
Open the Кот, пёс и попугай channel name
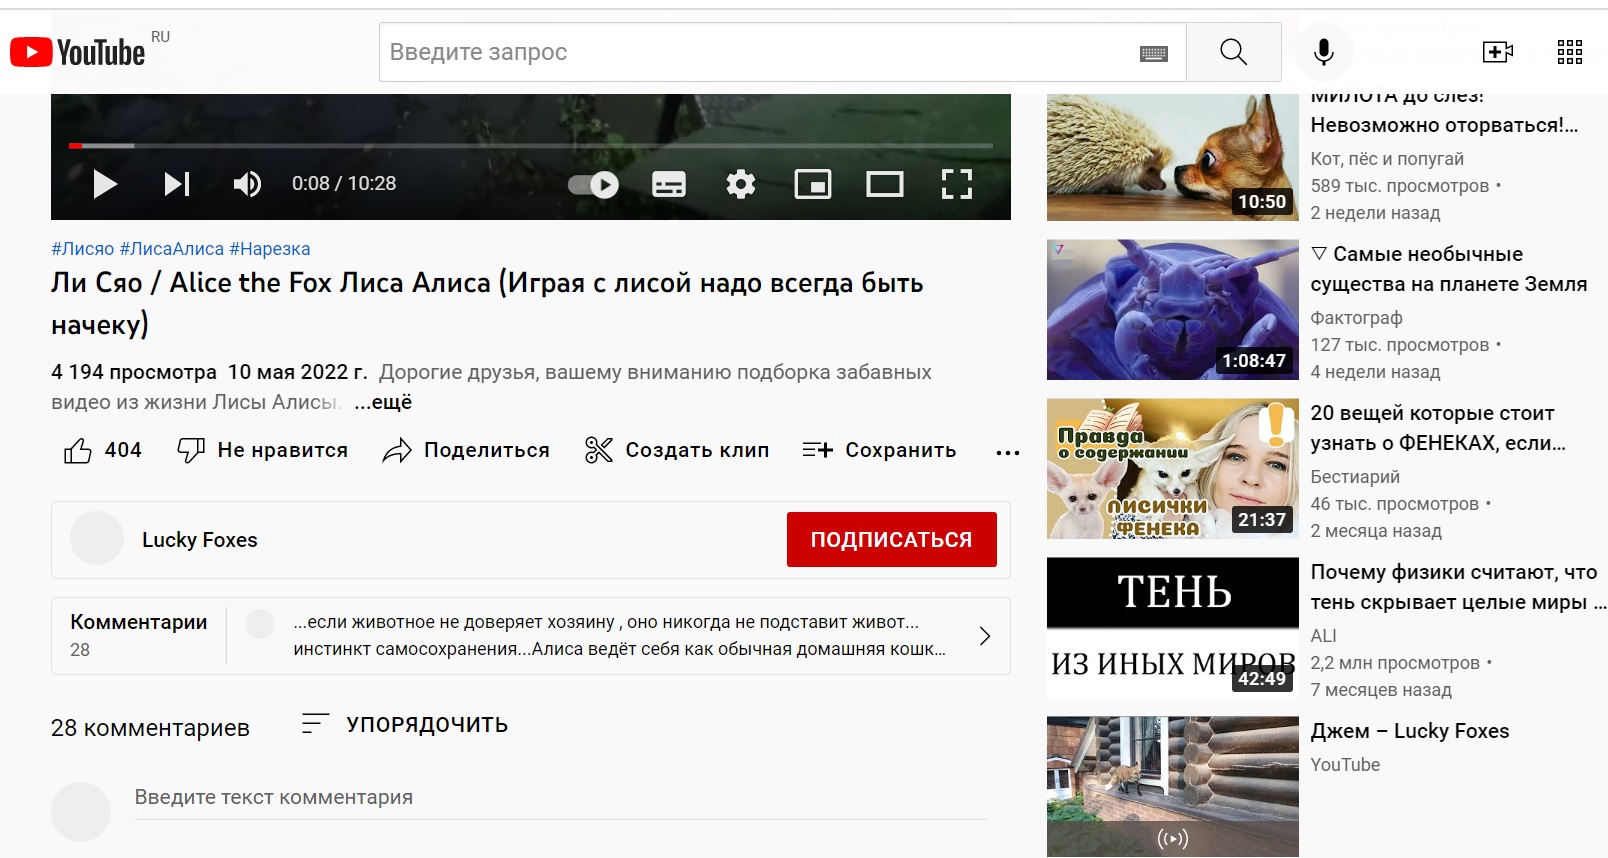[1387, 159]
